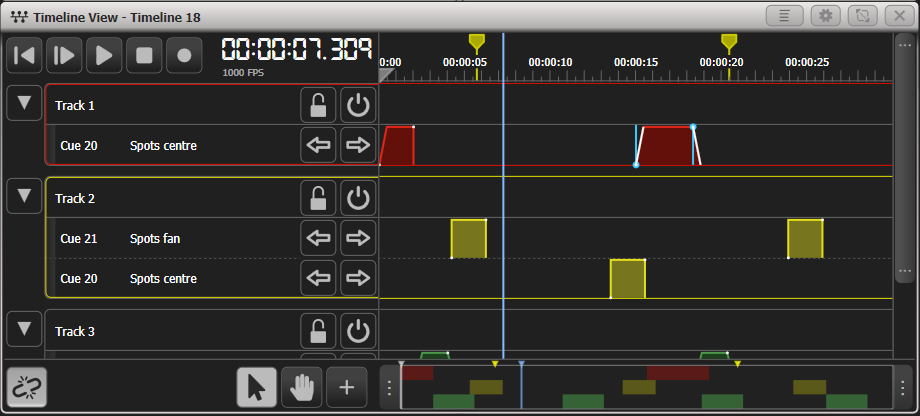The width and height of the screenshot is (920, 416).
Task: Toggle the lock on Track 1
Action: [x=318, y=106]
